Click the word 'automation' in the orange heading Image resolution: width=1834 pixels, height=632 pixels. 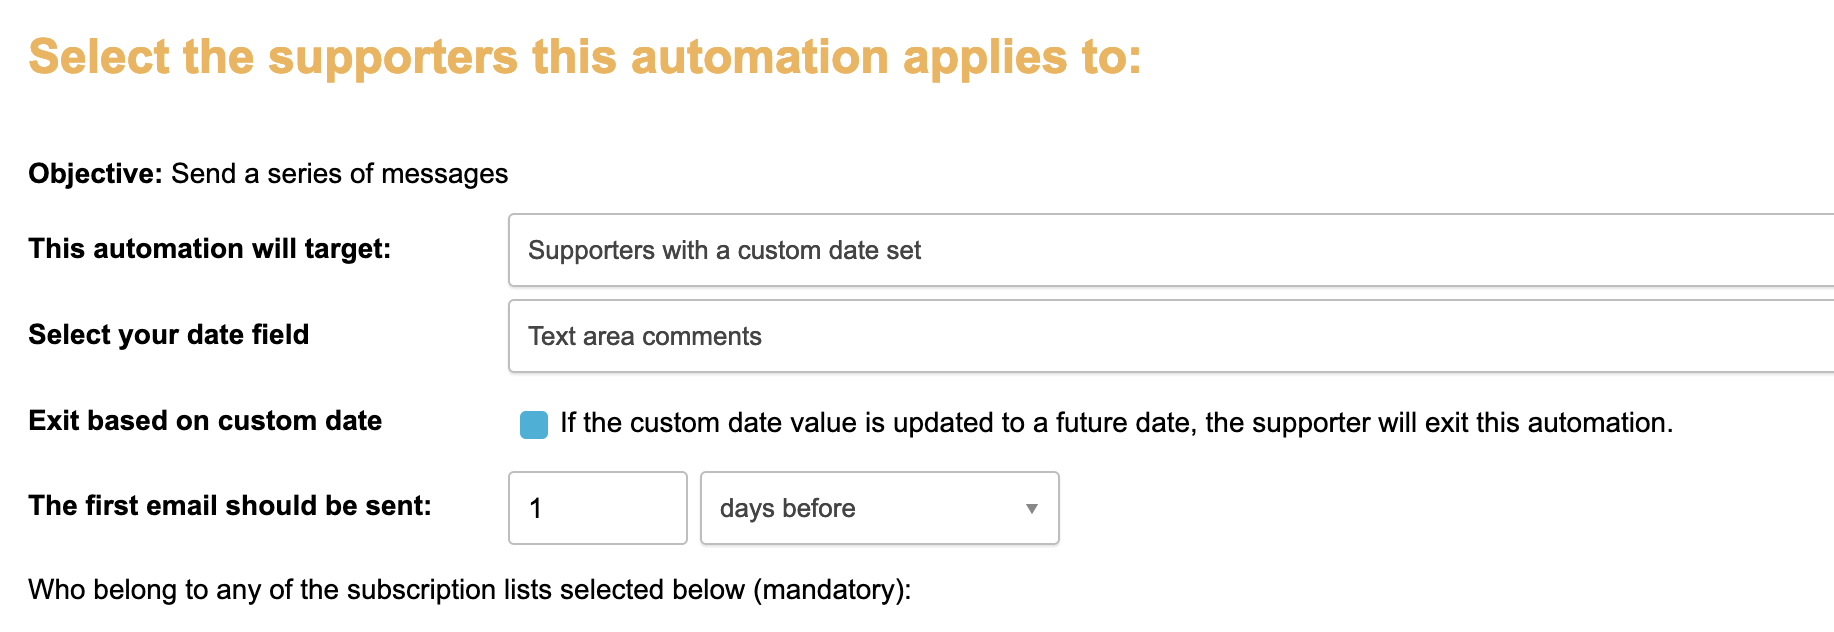click(x=759, y=57)
